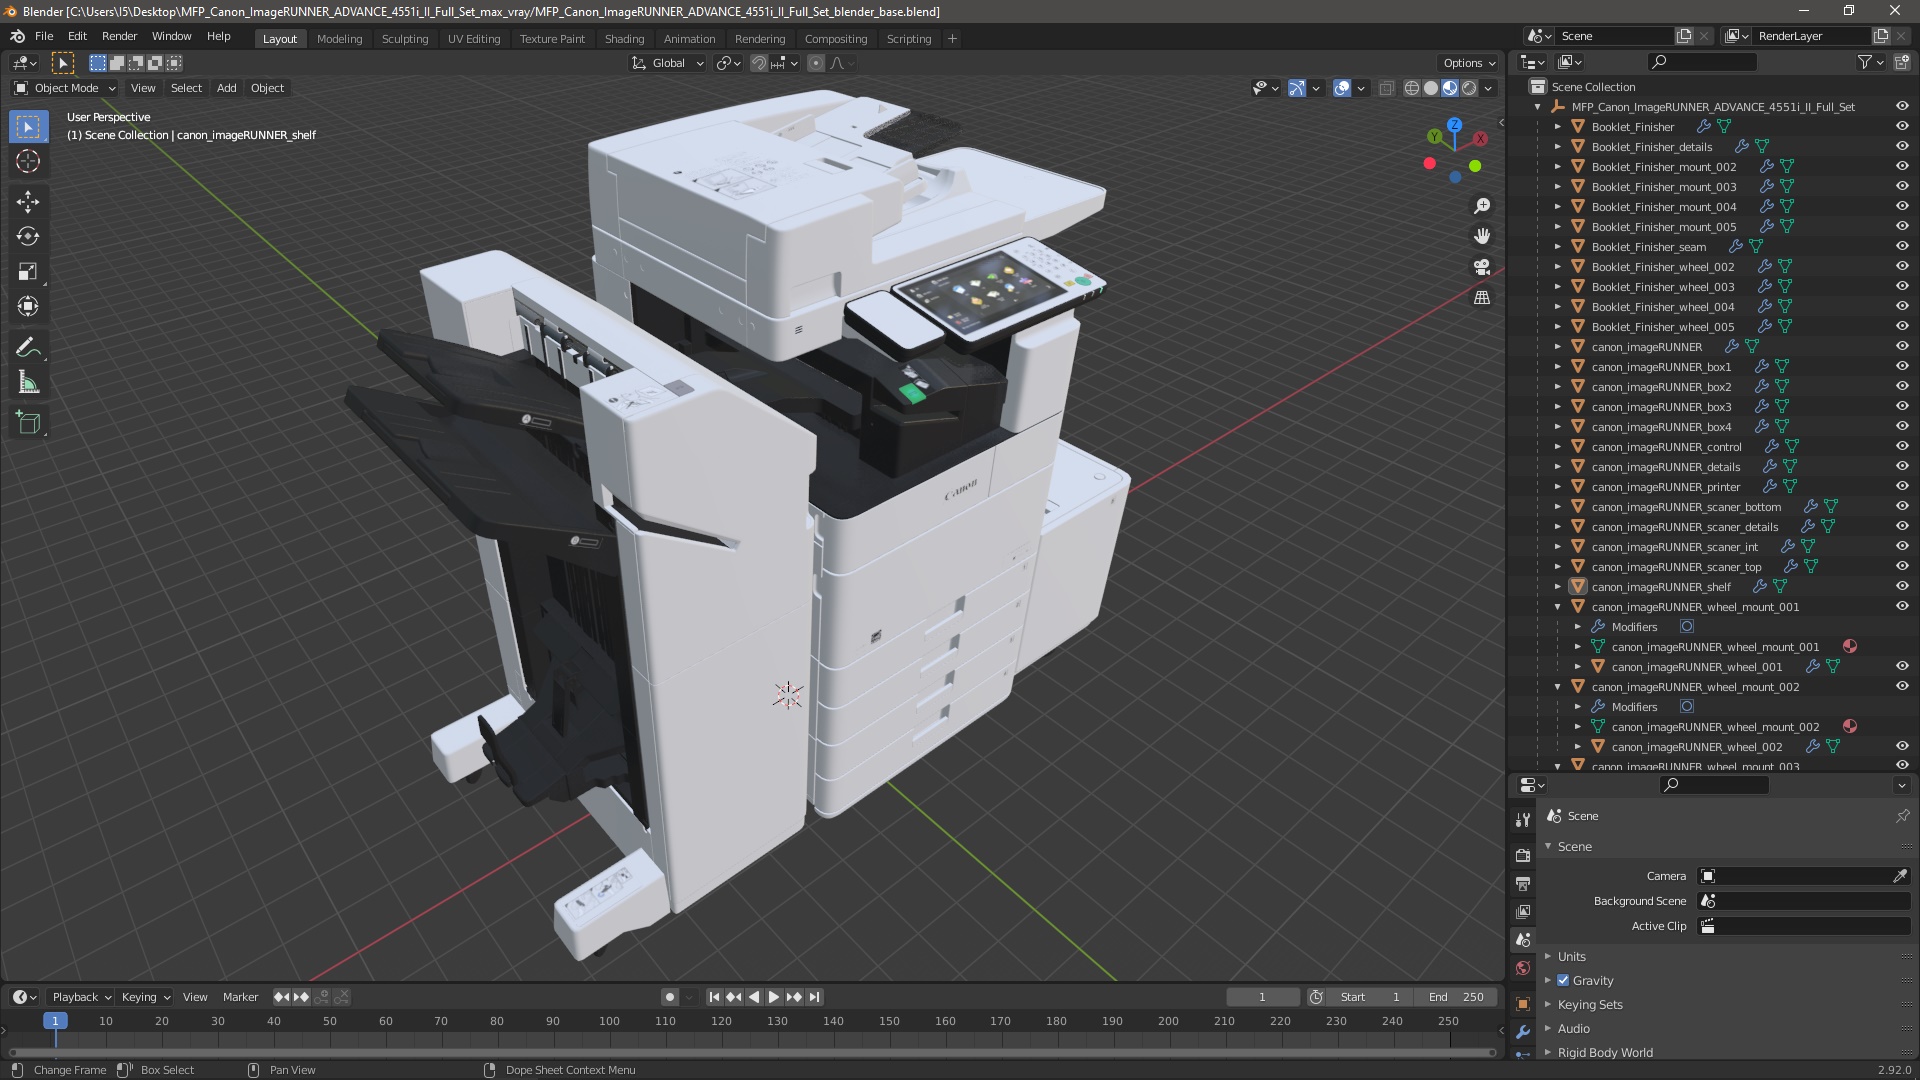Select wireframe viewport shading
Viewport: 1920px width, 1080px height.
click(x=1412, y=88)
